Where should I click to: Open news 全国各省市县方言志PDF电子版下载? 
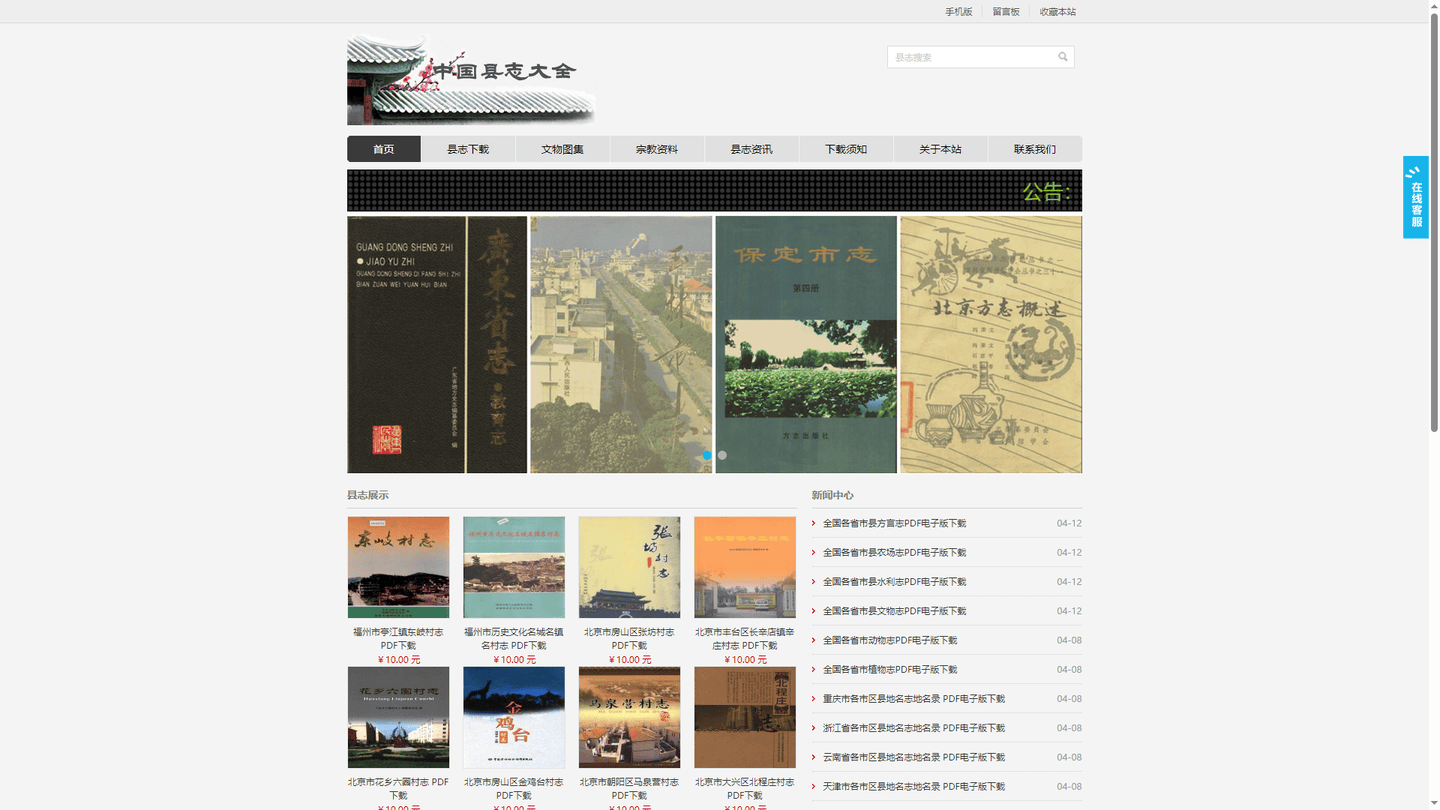click(894, 523)
